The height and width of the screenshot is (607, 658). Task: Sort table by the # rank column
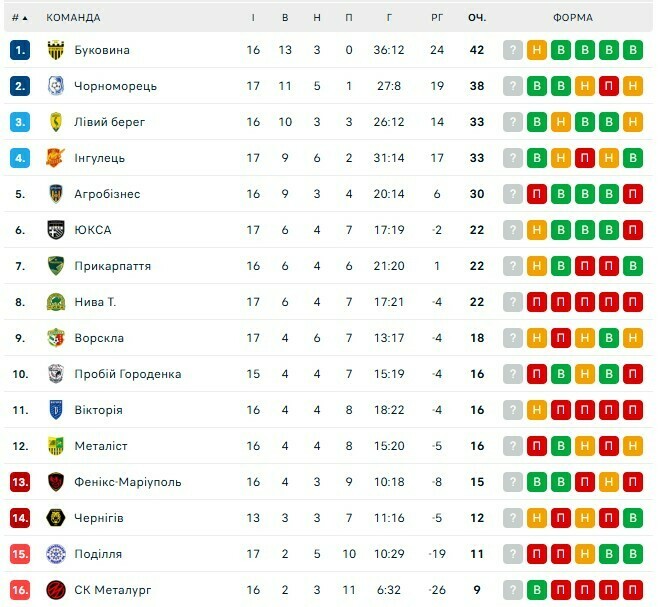[x=19, y=17]
